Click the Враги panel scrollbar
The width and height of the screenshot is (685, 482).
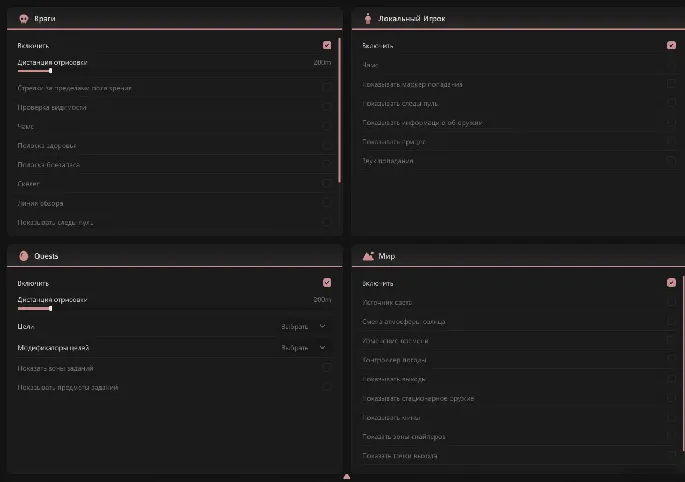(x=339, y=110)
